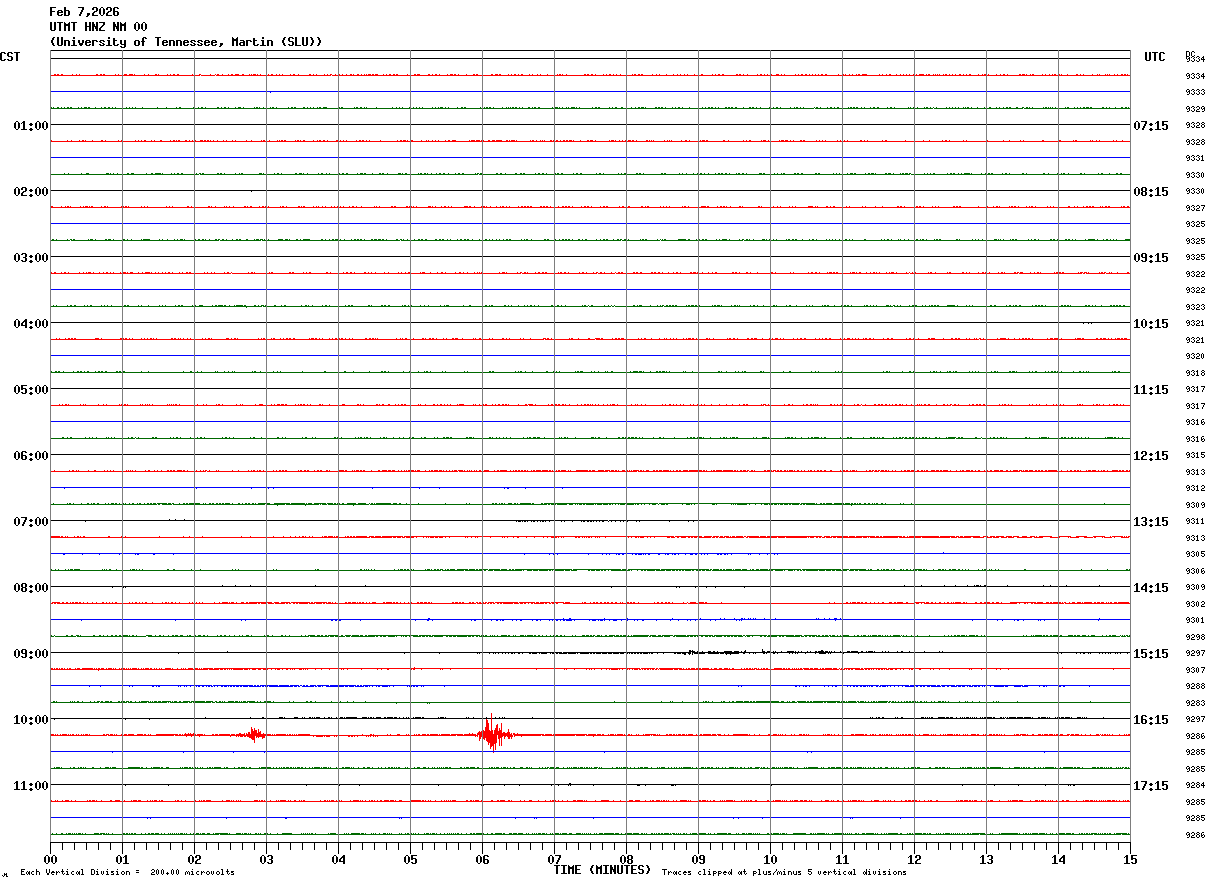1210x886 pixels.
Task: Click the 09:00 CST time label
Action: (31, 653)
